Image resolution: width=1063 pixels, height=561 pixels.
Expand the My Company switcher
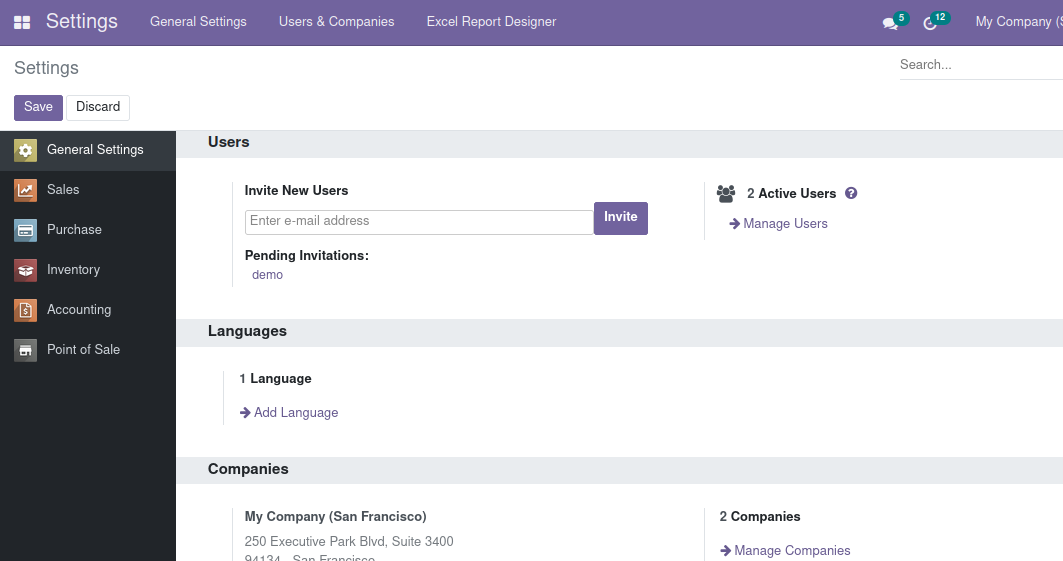coord(1017,22)
